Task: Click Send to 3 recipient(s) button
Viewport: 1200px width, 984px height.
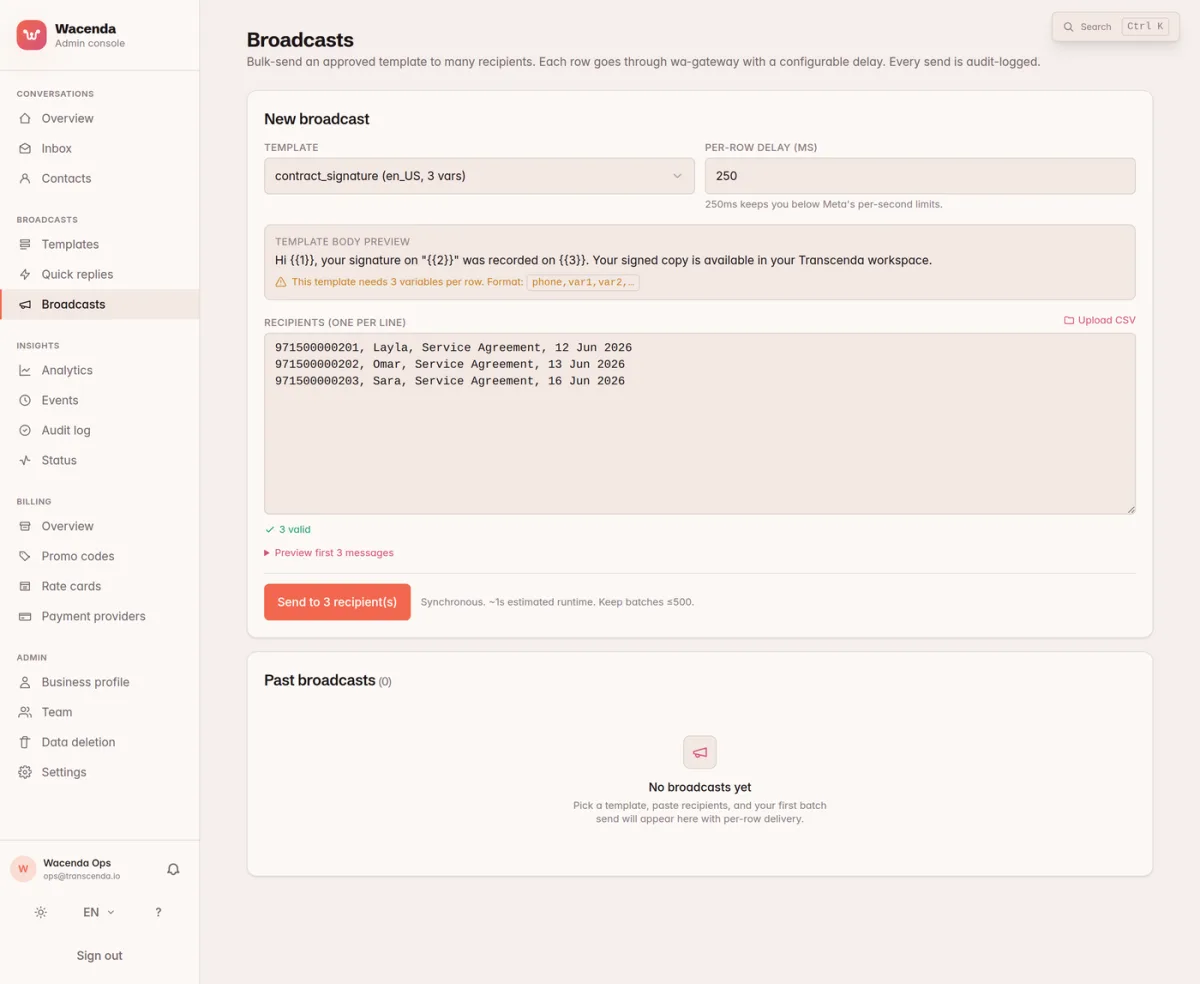Action: [x=337, y=602]
